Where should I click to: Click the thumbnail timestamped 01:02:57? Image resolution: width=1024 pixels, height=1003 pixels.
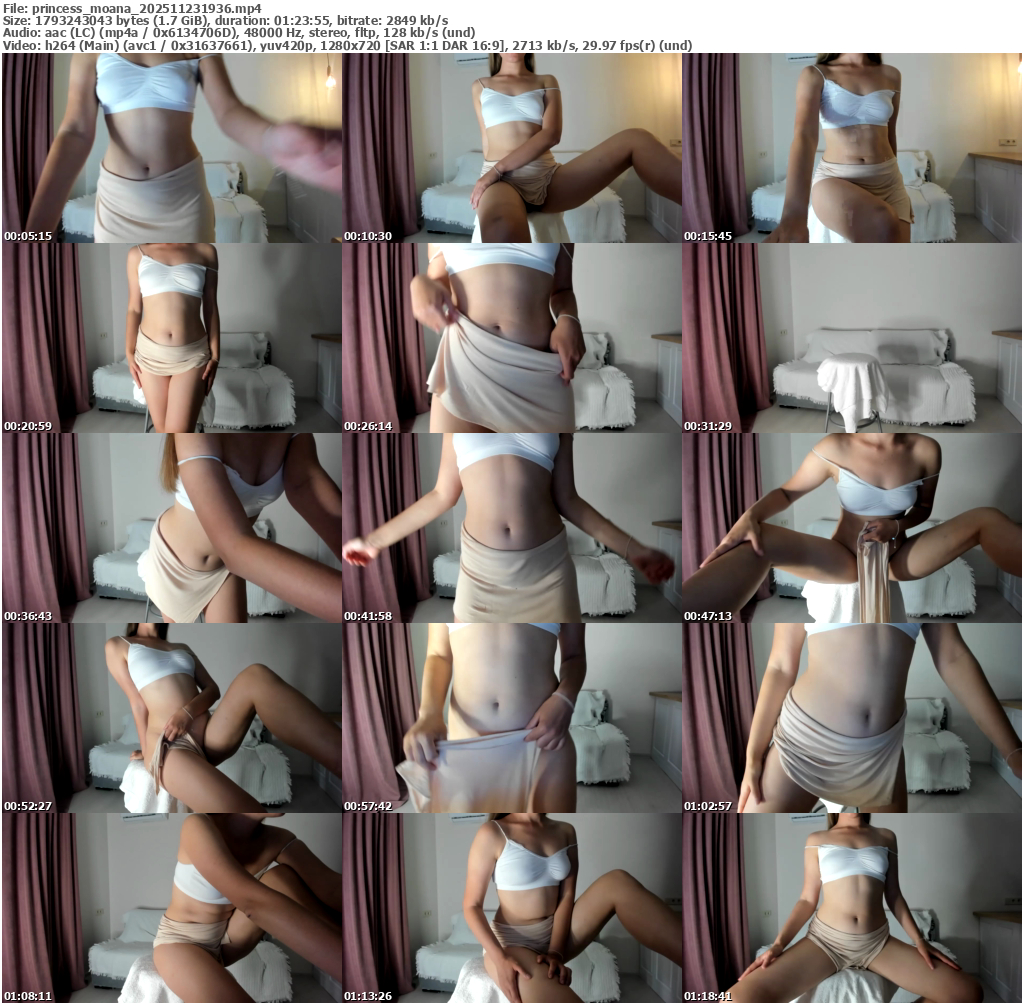click(852, 718)
